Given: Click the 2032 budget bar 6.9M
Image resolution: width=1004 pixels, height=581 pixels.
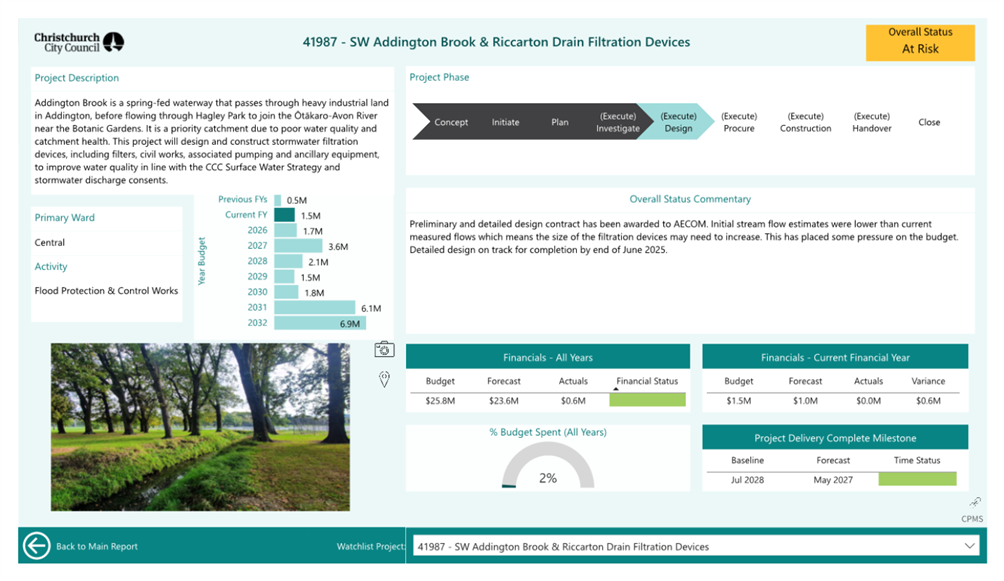Looking at the screenshot, I should click(320, 323).
